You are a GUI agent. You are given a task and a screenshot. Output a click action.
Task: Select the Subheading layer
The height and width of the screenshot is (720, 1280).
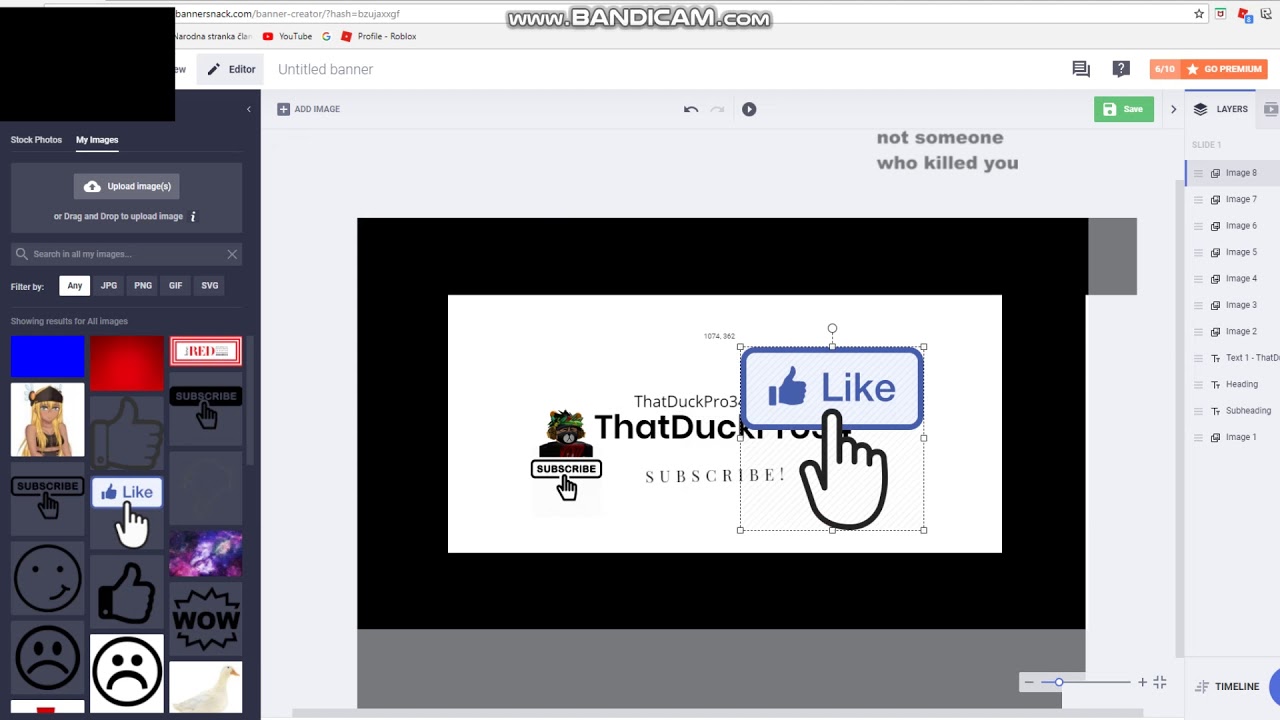coord(1232,410)
